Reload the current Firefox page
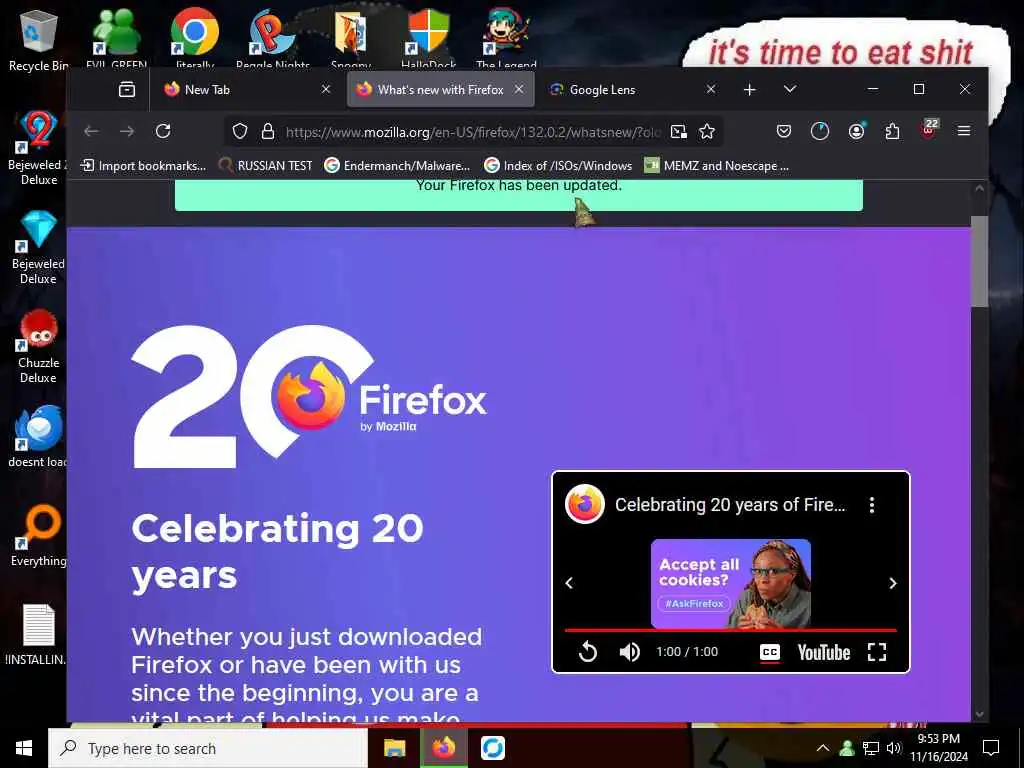The width and height of the screenshot is (1024, 768). (x=163, y=131)
